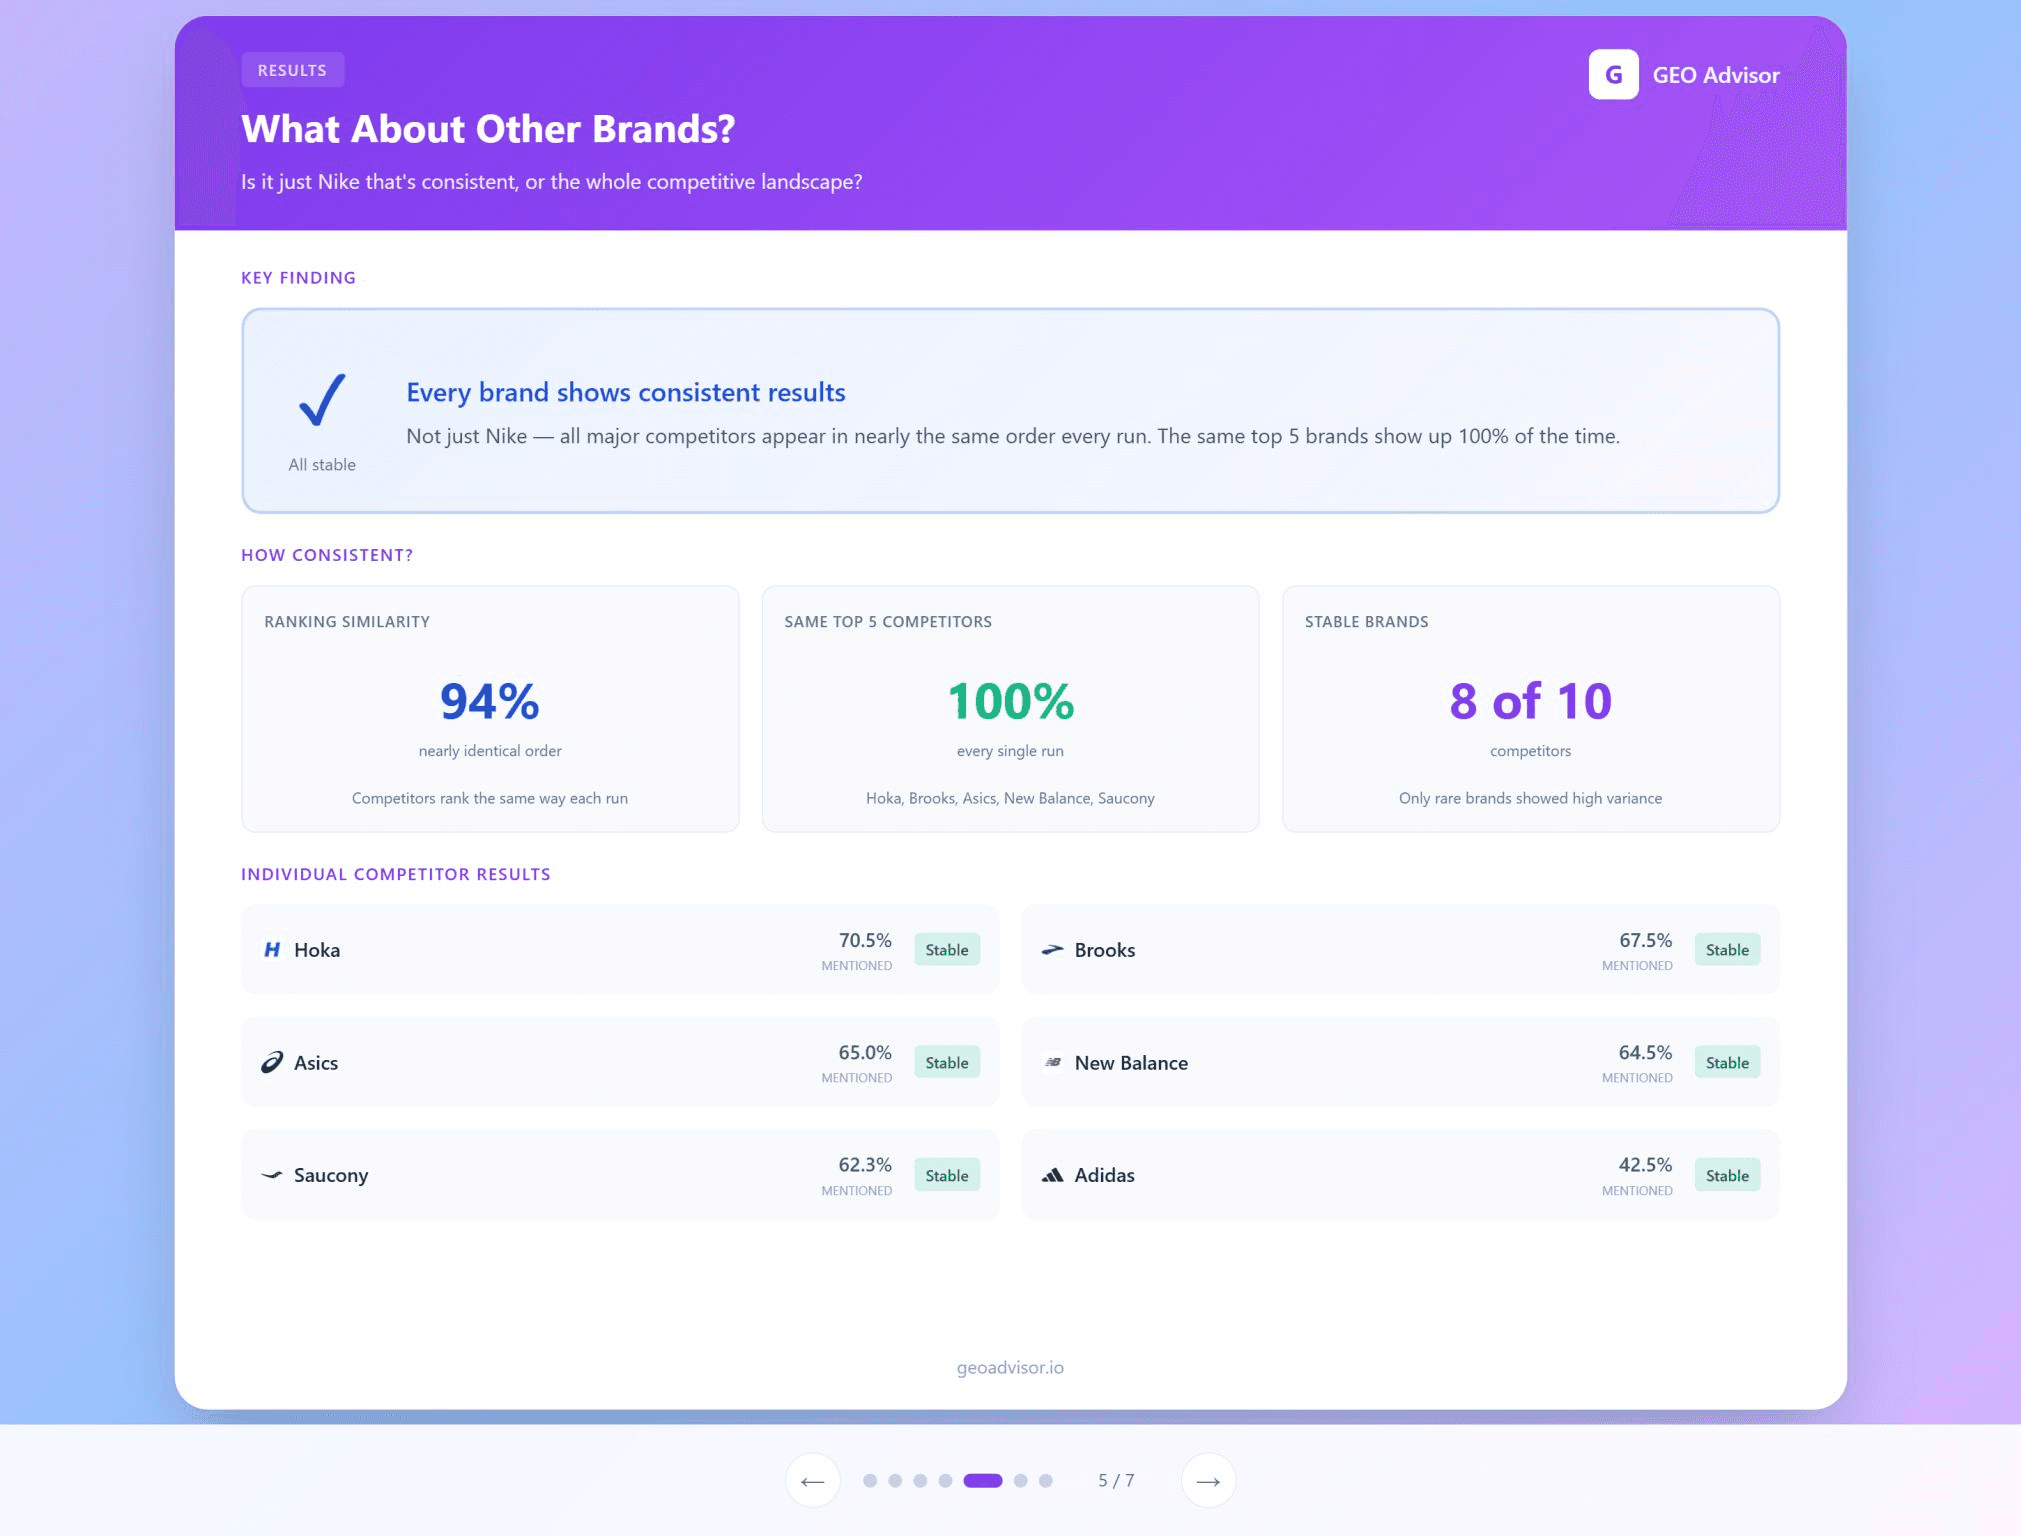Open the geoadvisor.io footer link
The image size is (2021, 1536).
coord(1010,1367)
